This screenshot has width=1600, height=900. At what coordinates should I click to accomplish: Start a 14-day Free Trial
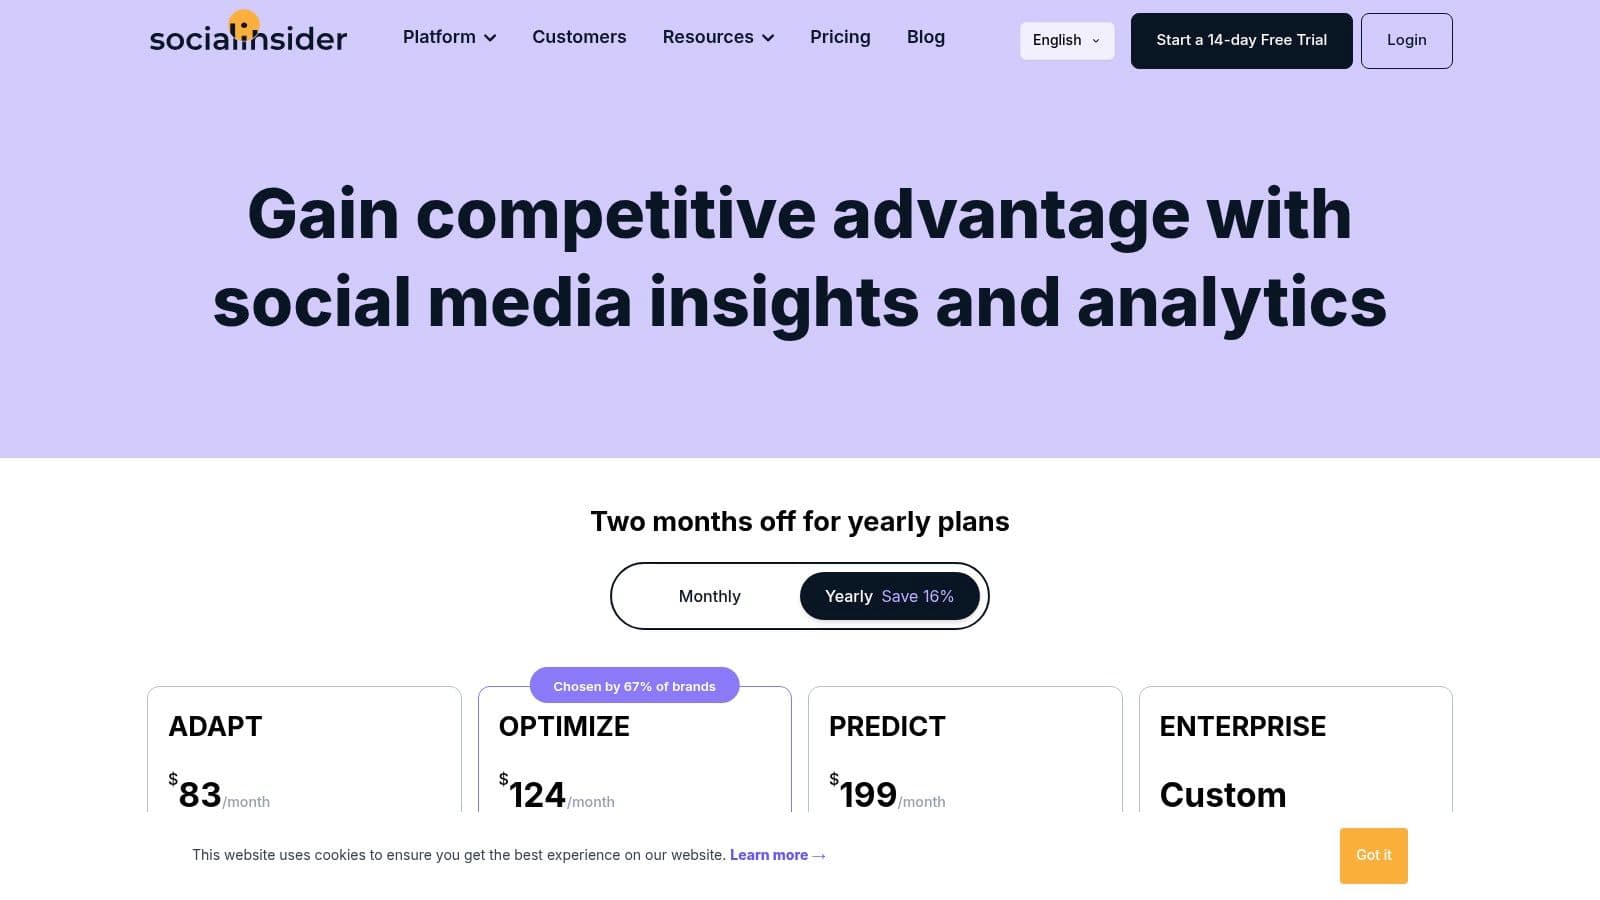click(x=1241, y=41)
